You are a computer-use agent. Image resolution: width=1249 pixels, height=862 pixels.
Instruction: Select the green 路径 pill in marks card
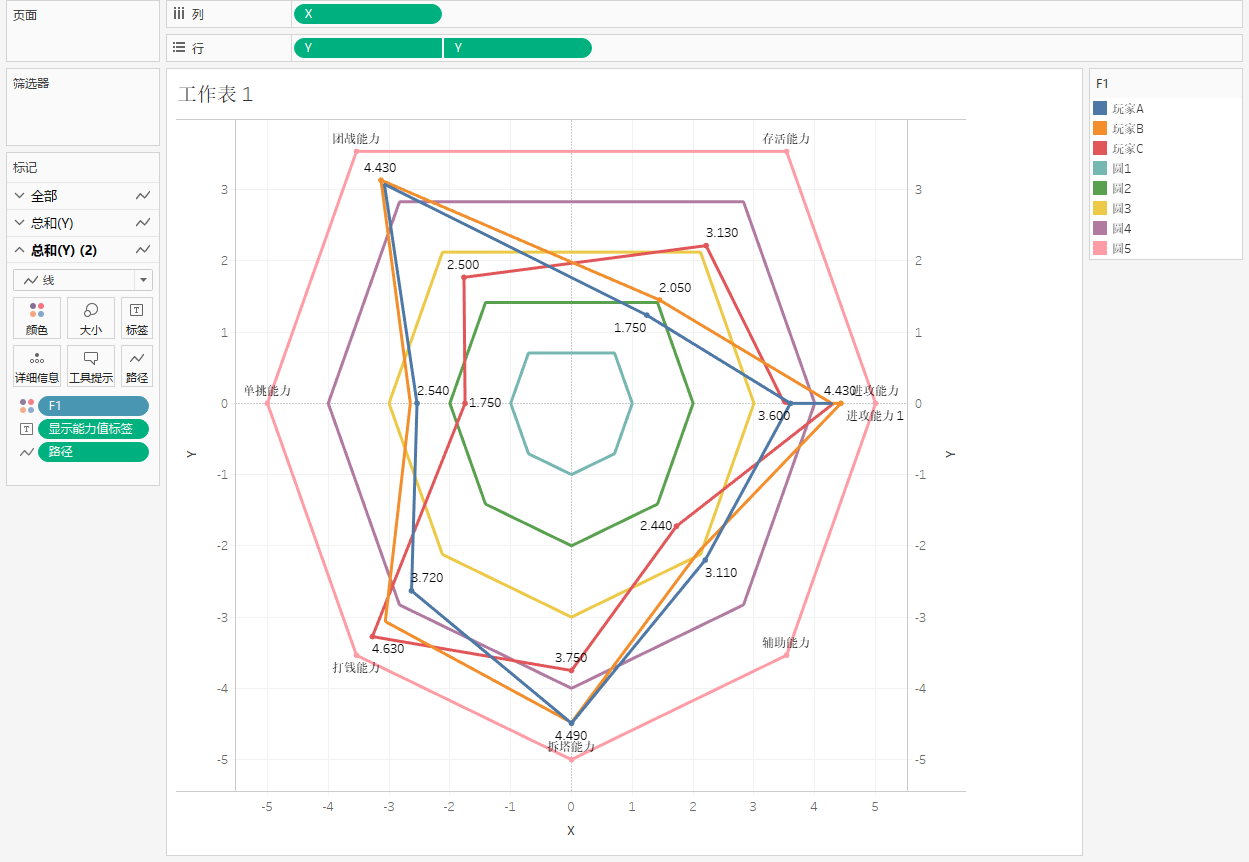tap(93, 452)
